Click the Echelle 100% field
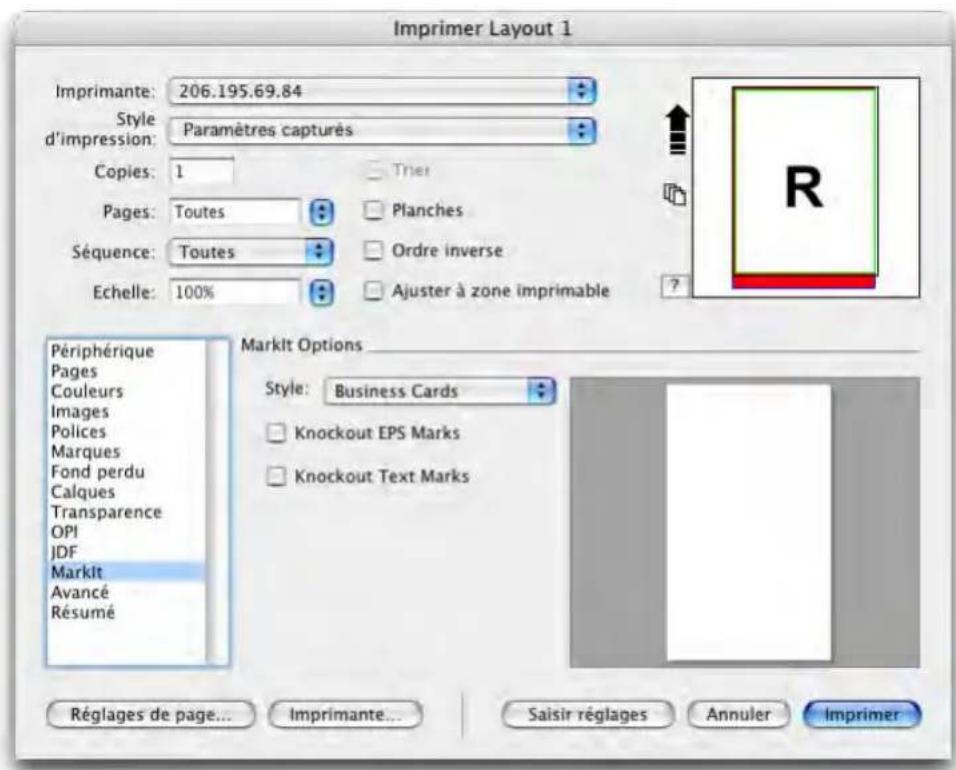The image size is (956, 770). (x=235, y=293)
